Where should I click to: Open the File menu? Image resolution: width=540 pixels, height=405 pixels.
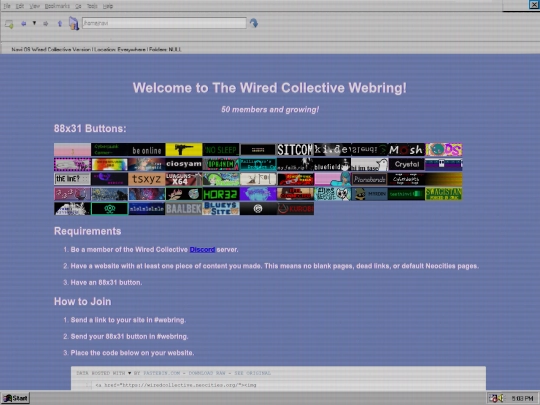[x=7, y=6]
